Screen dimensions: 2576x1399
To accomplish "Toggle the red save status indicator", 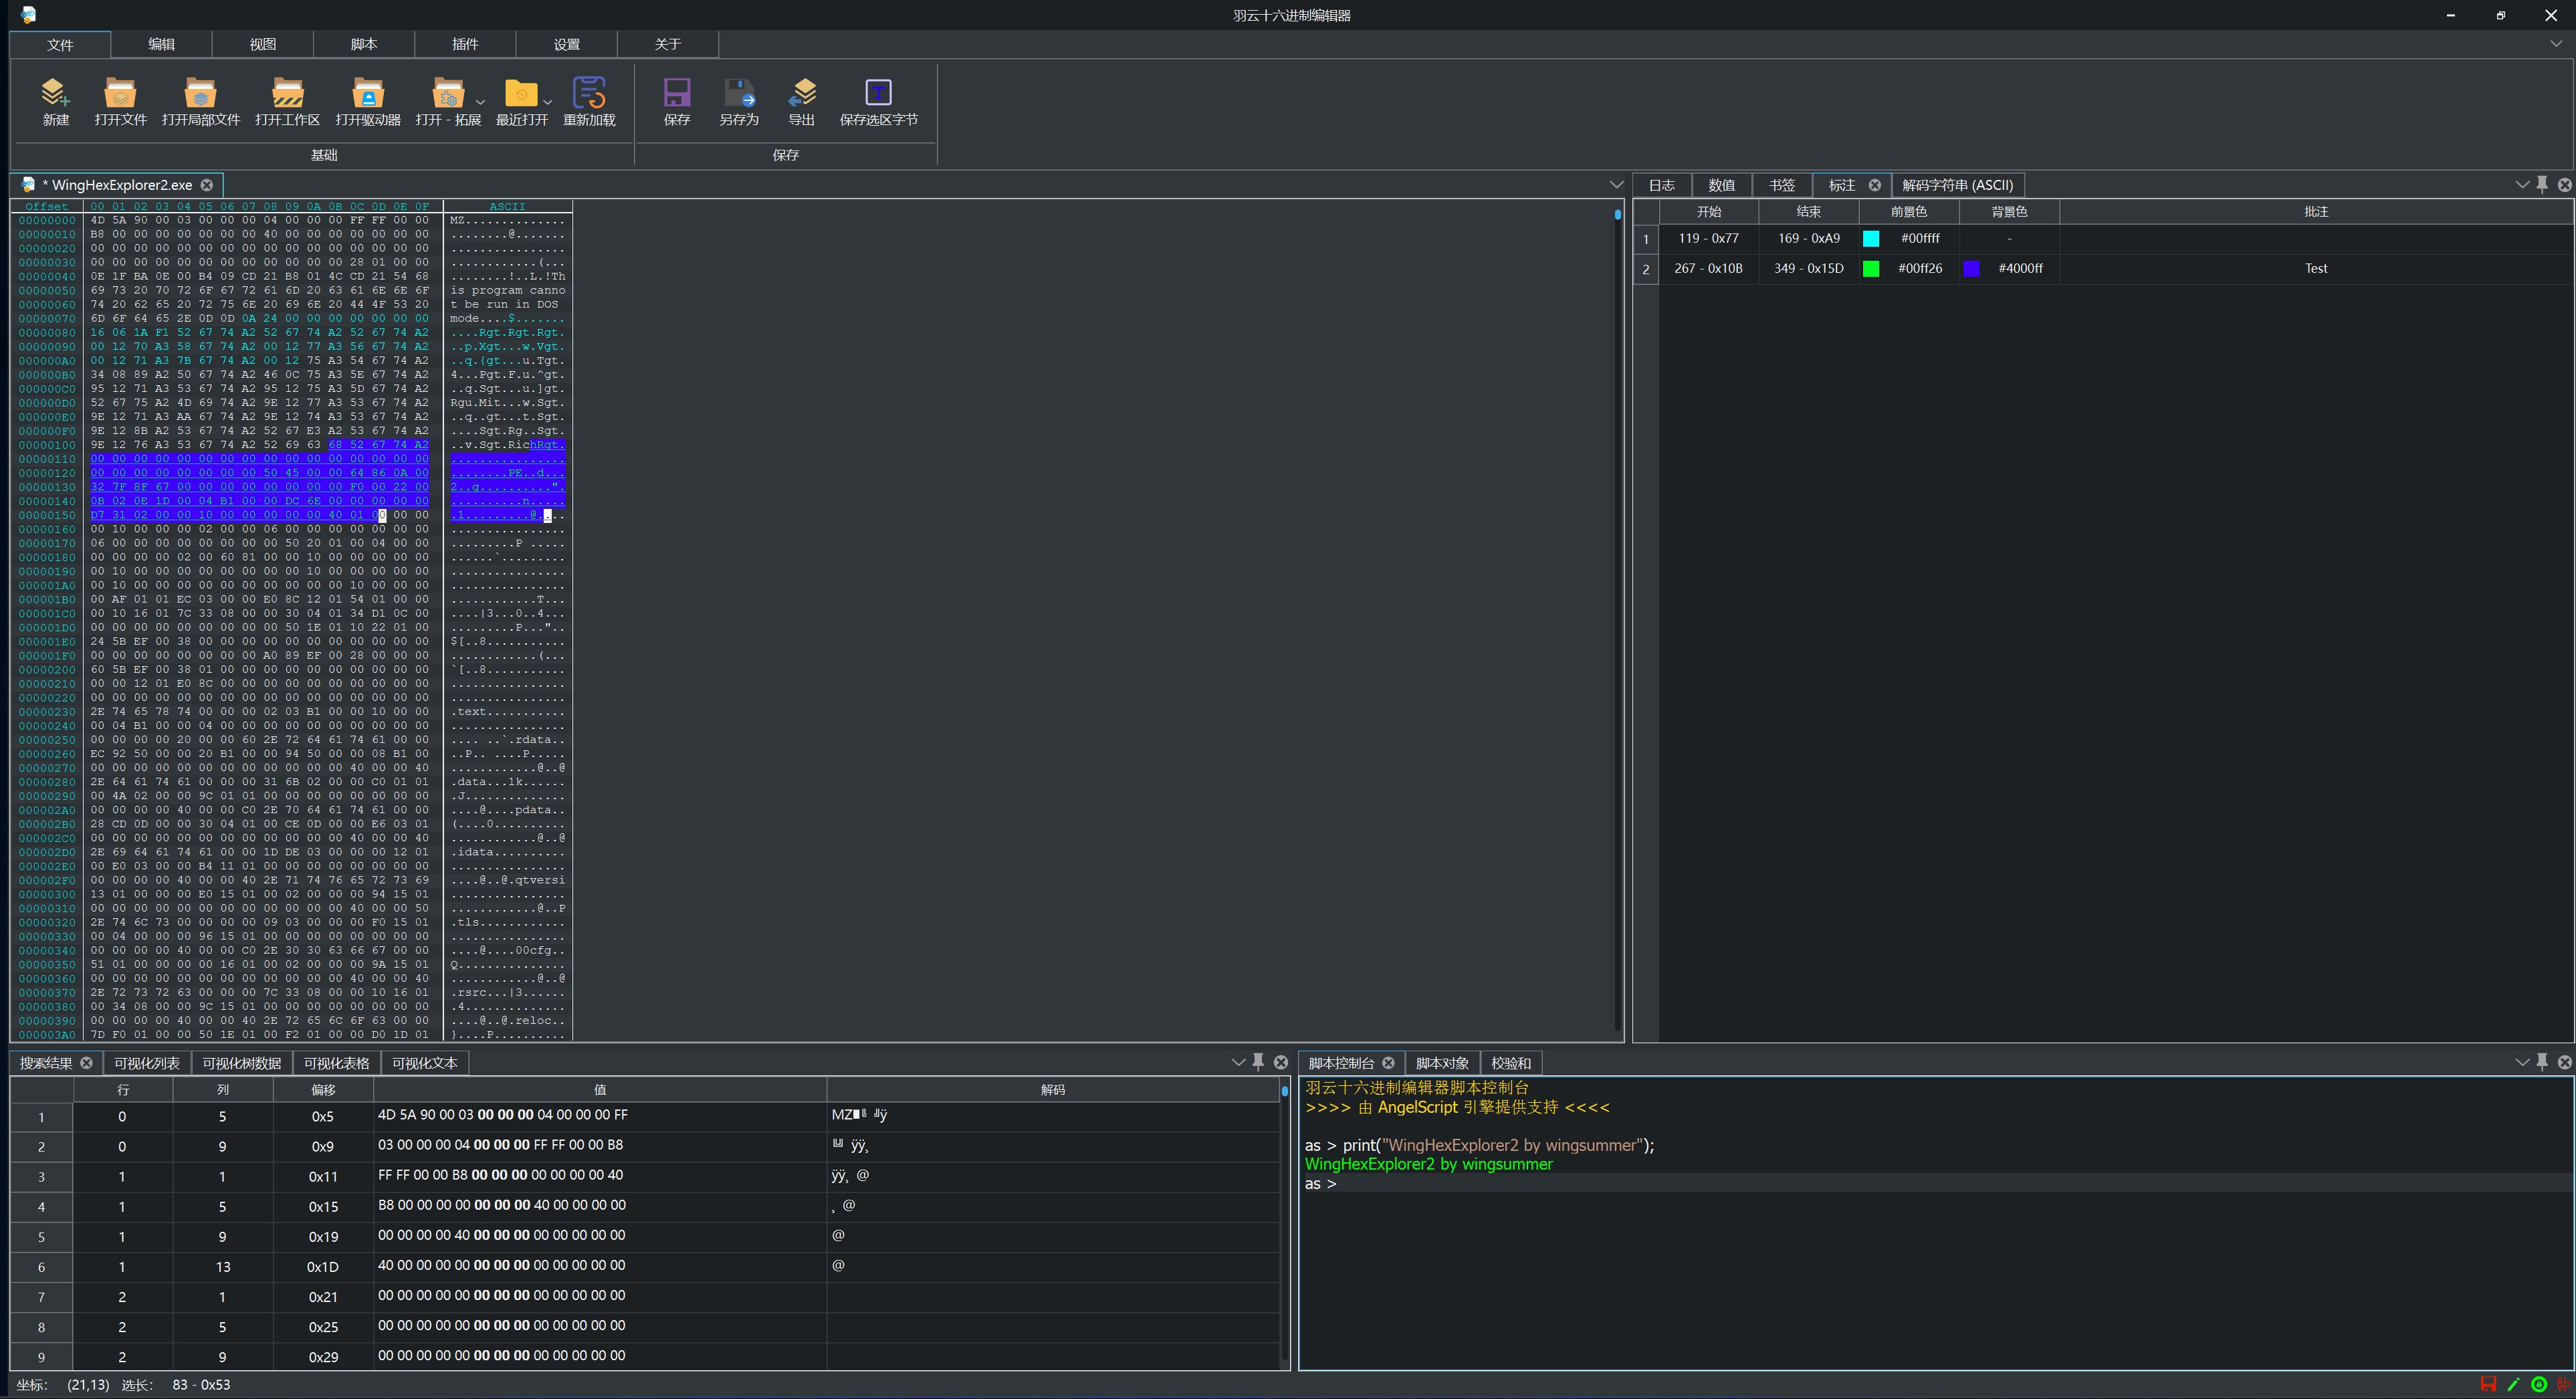I will (2488, 1384).
